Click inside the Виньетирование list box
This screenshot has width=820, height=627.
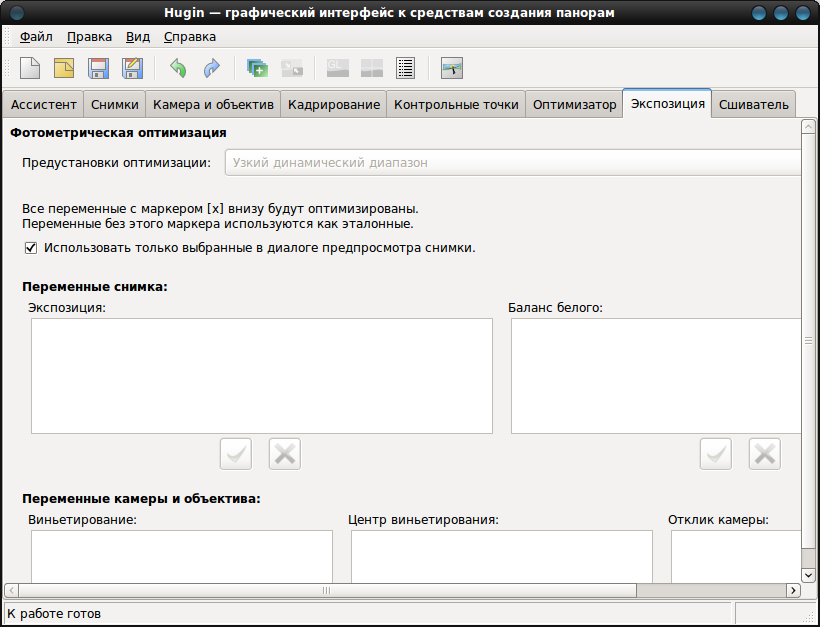click(x=182, y=556)
